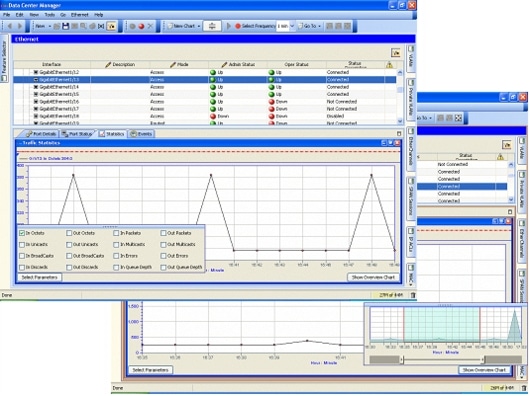This screenshot has width=530, height=396.
Task: Switch to the Events tab
Action: 141,134
